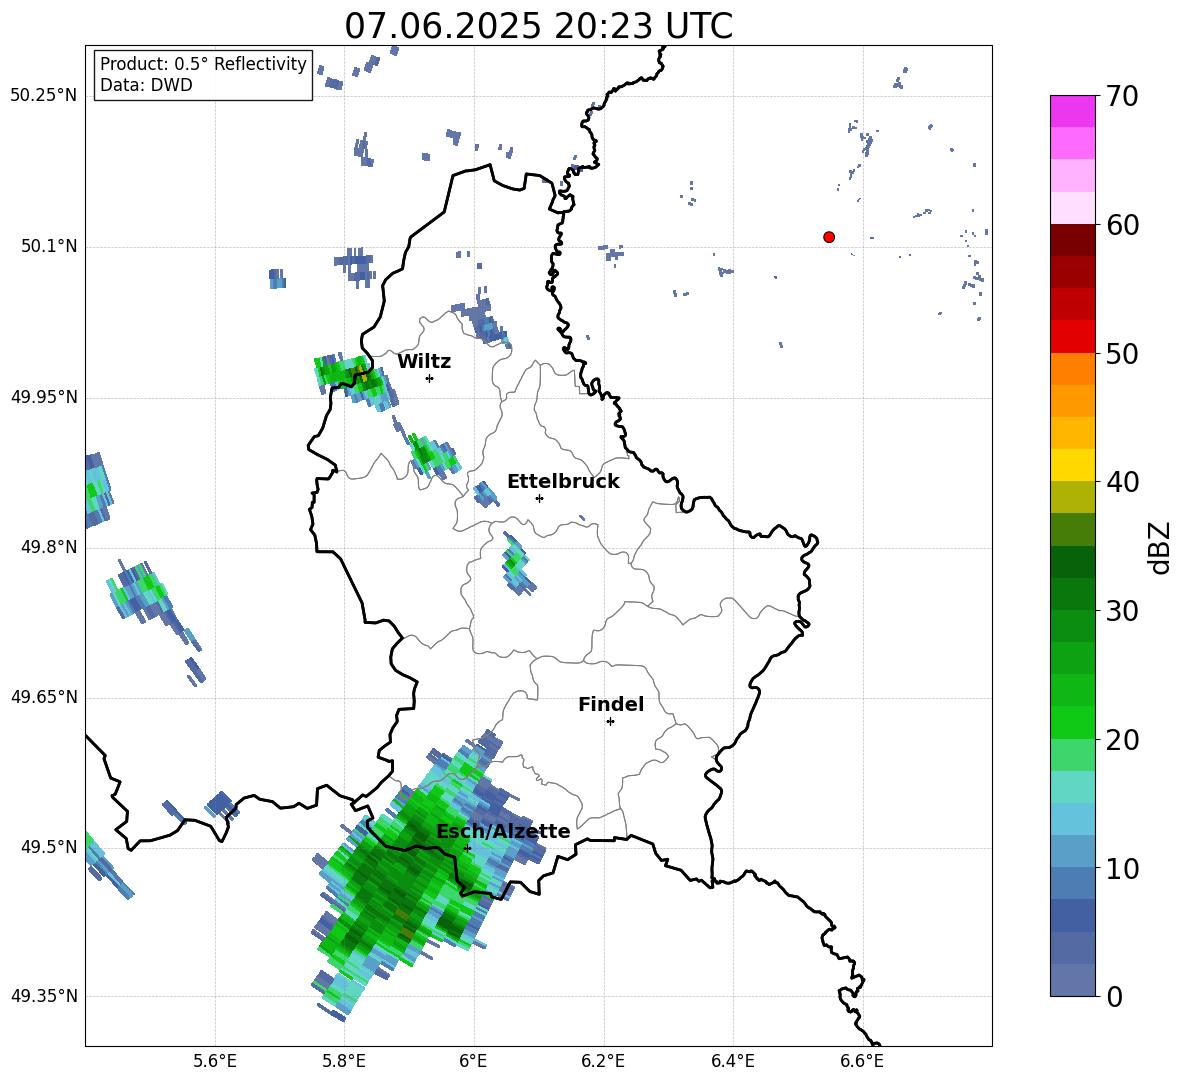This screenshot has width=1184, height=1081.
Task: Click the 50.25°N latitude label
Action: tap(44, 96)
